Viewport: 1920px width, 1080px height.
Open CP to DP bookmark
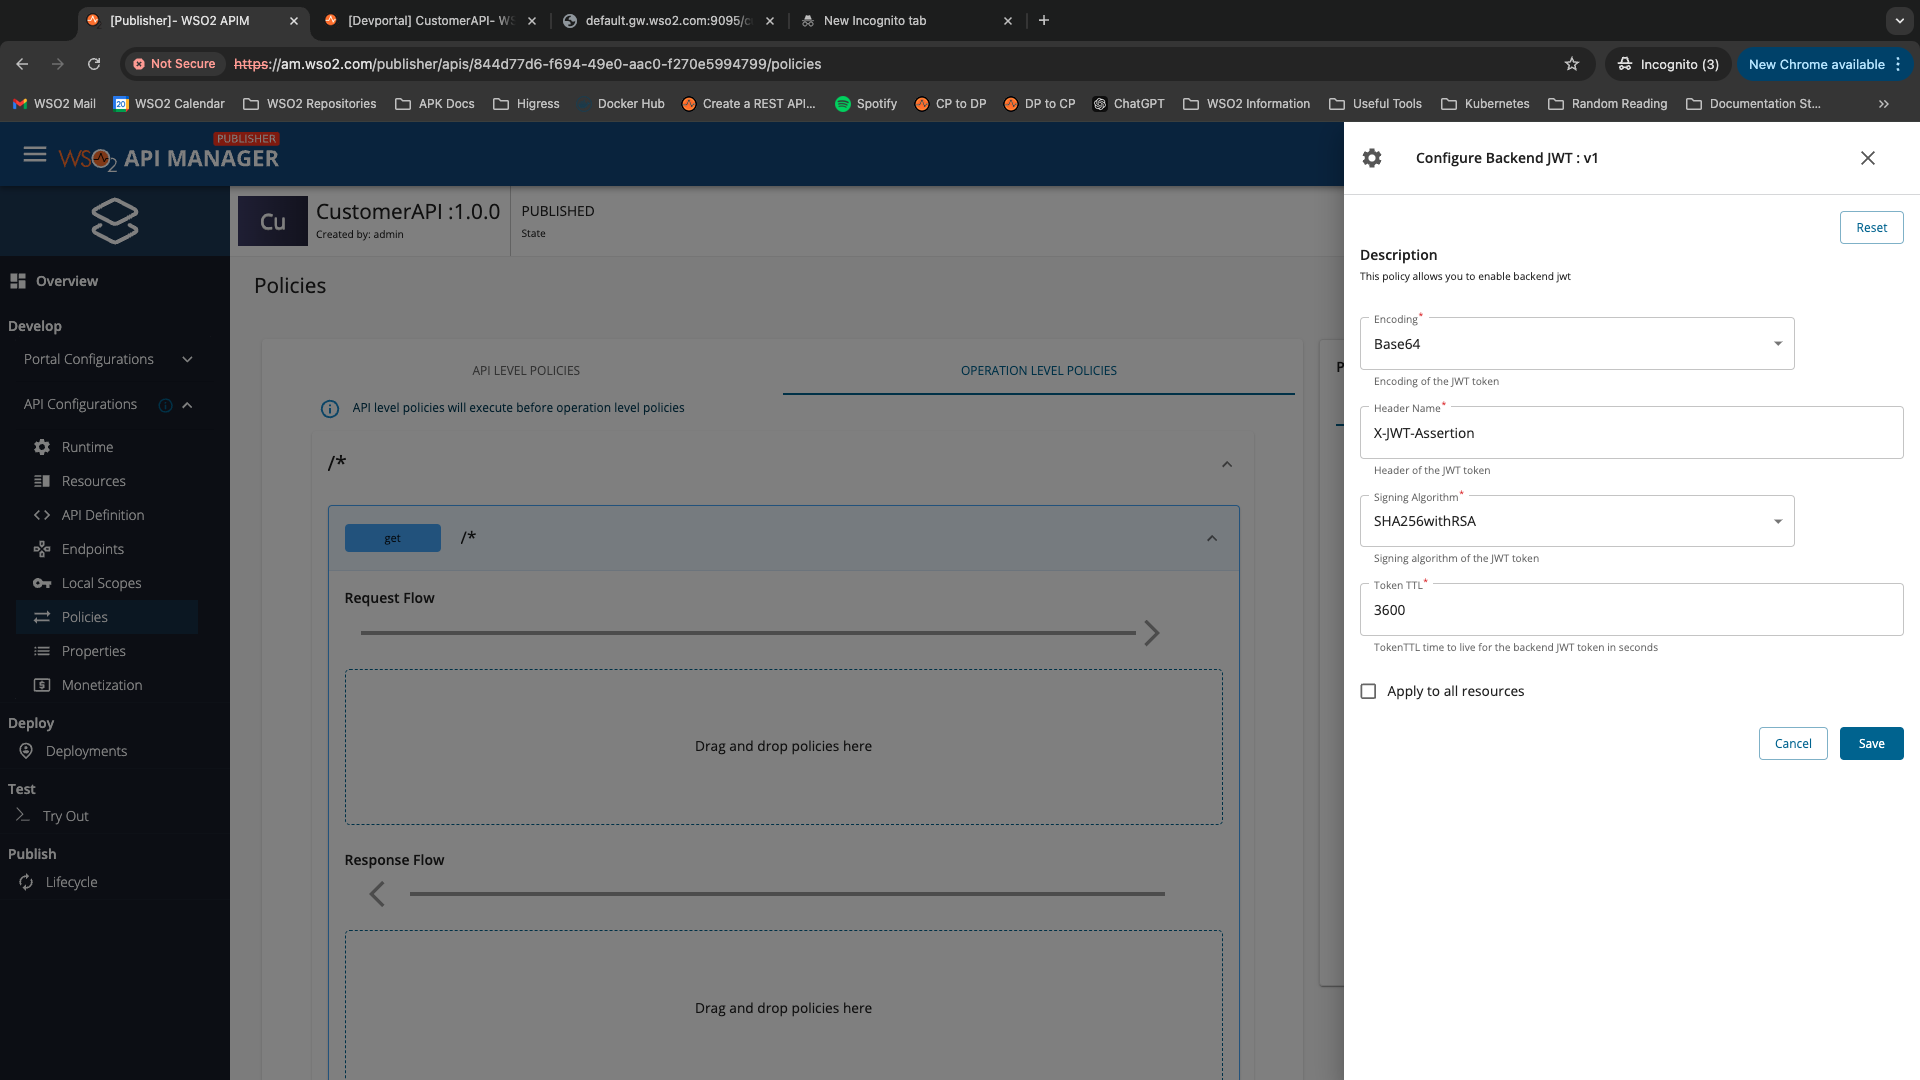click(x=950, y=104)
